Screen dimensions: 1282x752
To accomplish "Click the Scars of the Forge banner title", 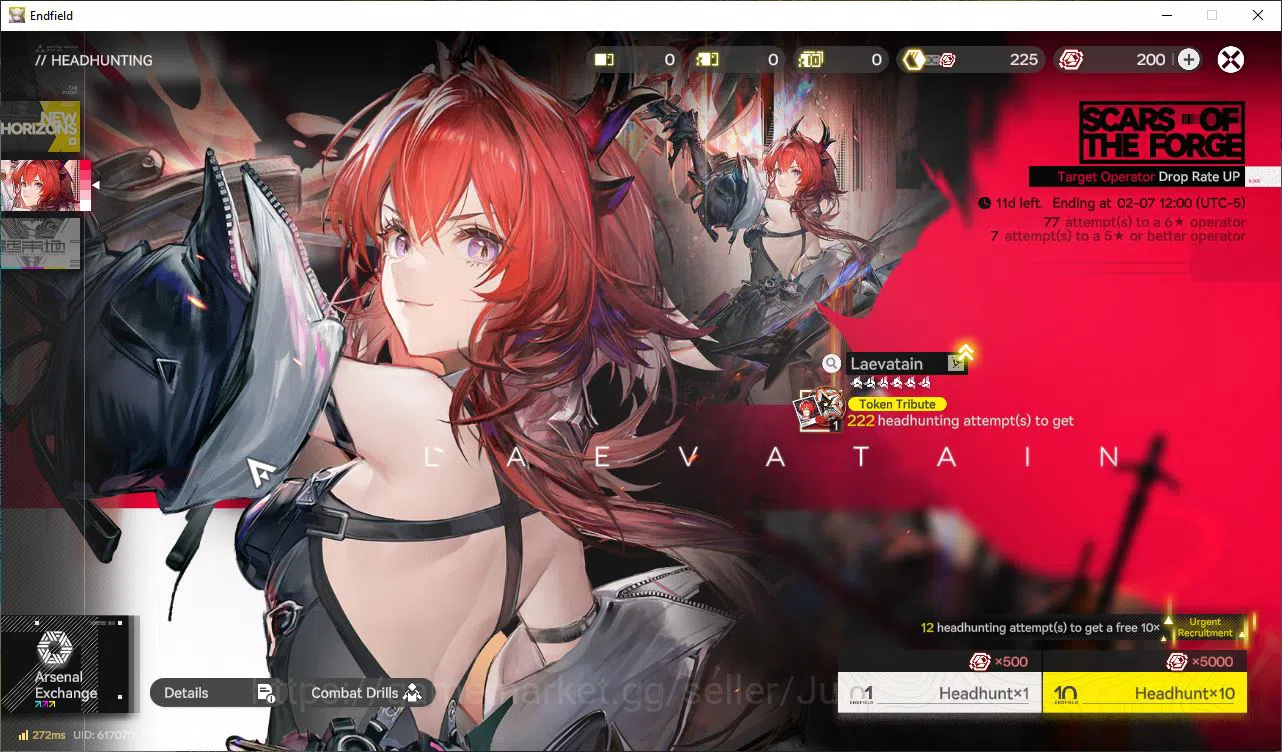I will pos(1162,132).
